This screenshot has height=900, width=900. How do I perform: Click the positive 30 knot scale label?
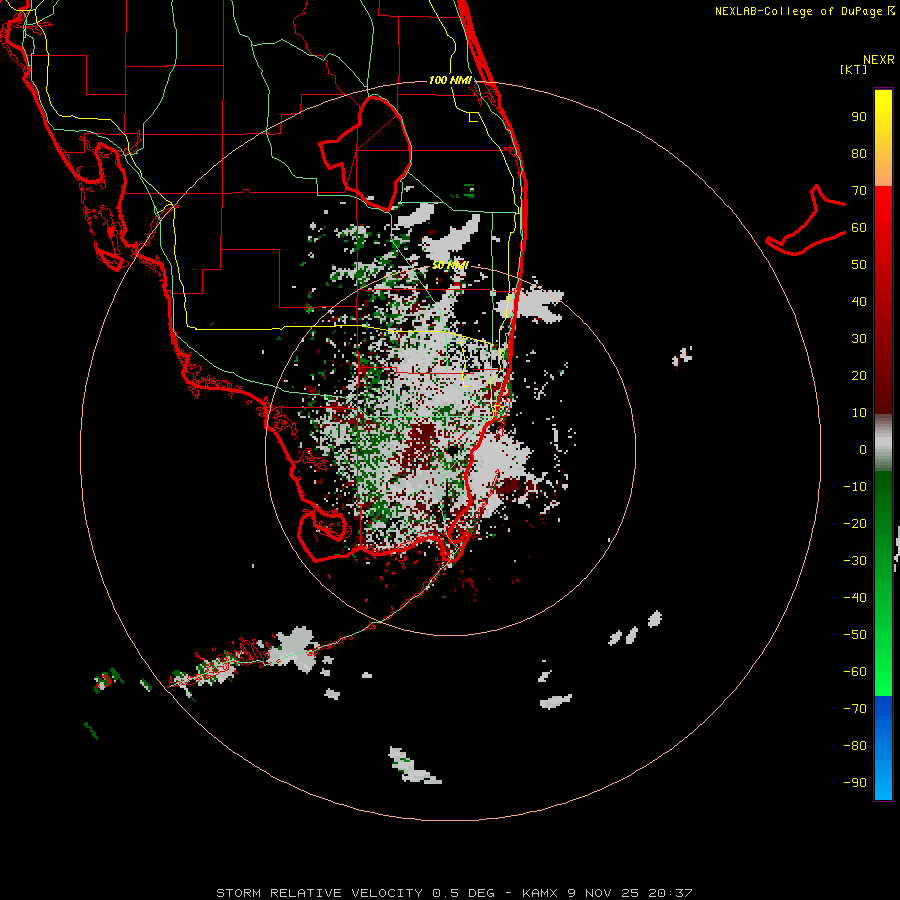pos(859,339)
